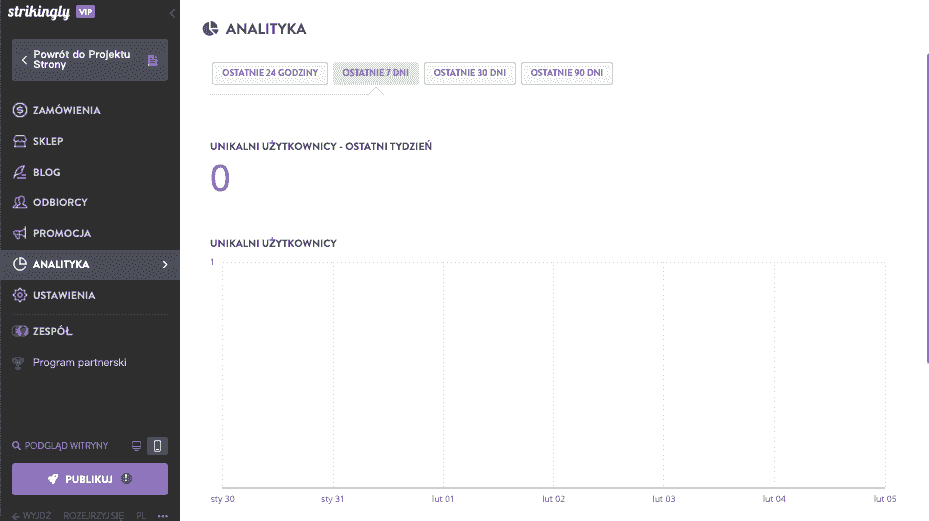Click the unique users count 0
Screen dimensions: 929x521
click(x=220, y=178)
